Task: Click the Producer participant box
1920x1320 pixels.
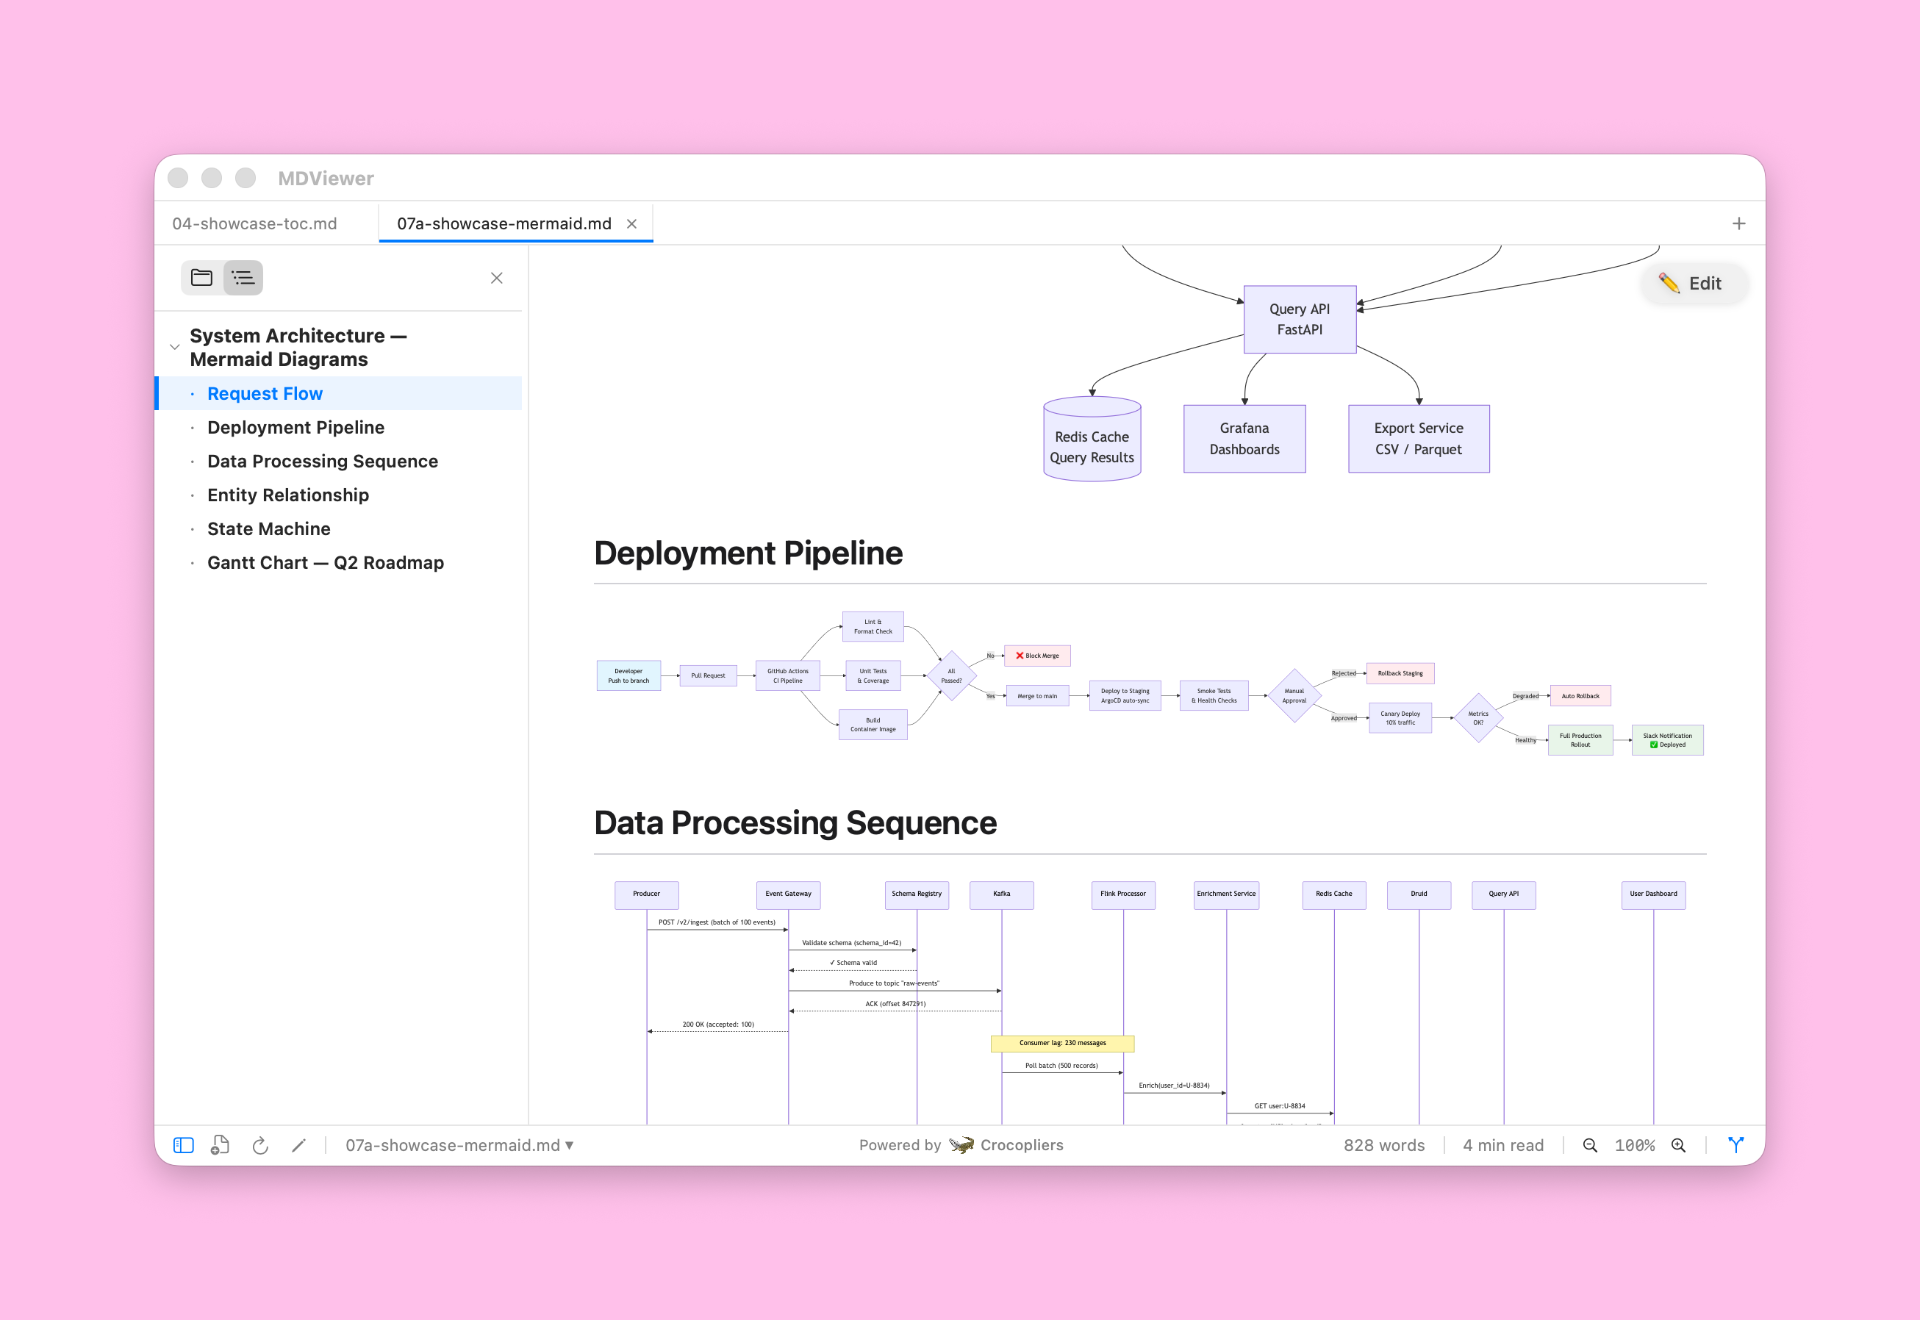Action: point(646,894)
